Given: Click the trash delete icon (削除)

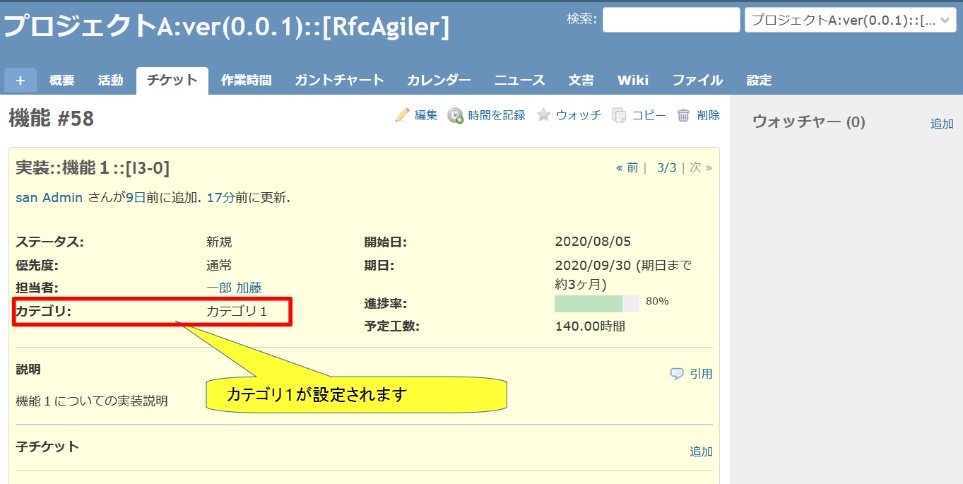Looking at the screenshot, I should pos(684,115).
